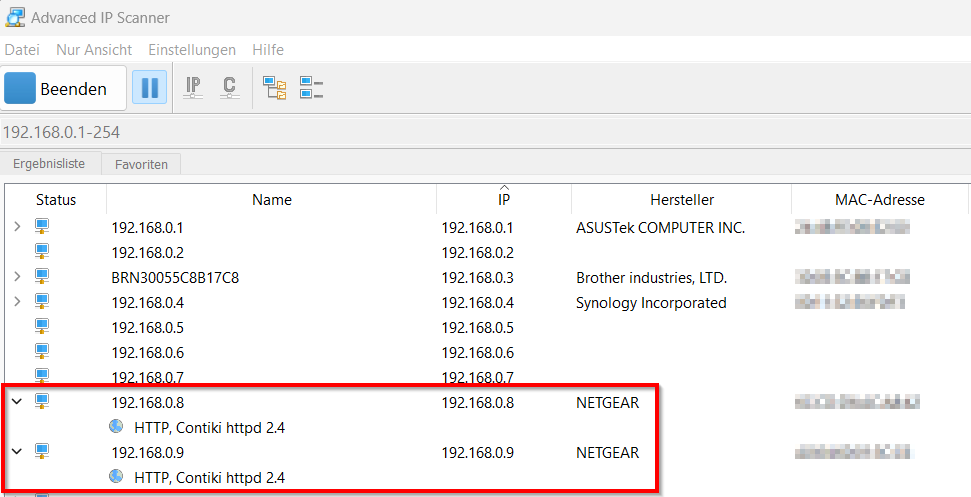This screenshot has height=497, width=971.
Task: Select the name 192.168.0.4
Action: tap(147, 303)
